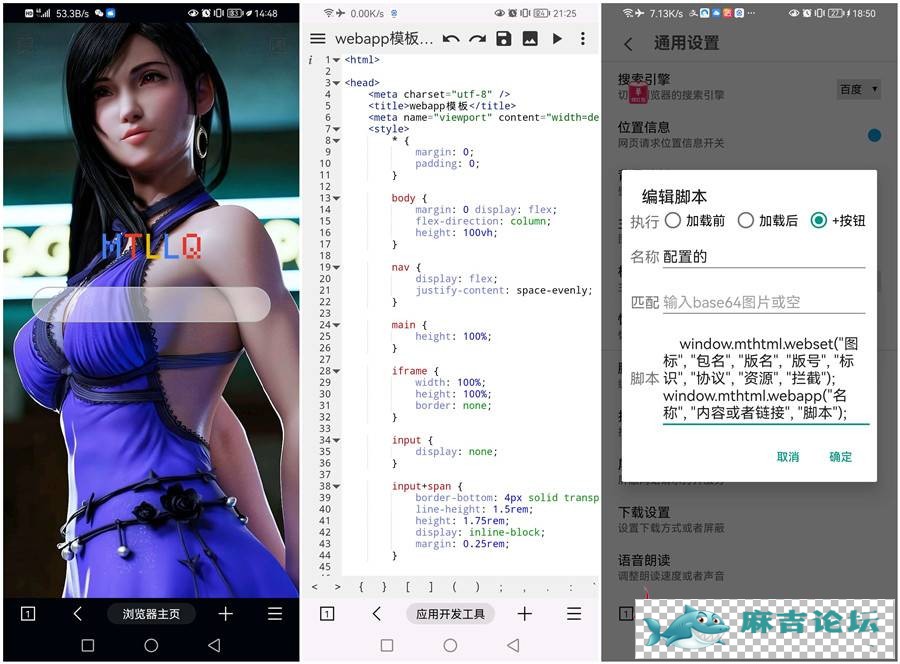
Task: Insert the > symbol from the editor key bar
Action: point(338,587)
